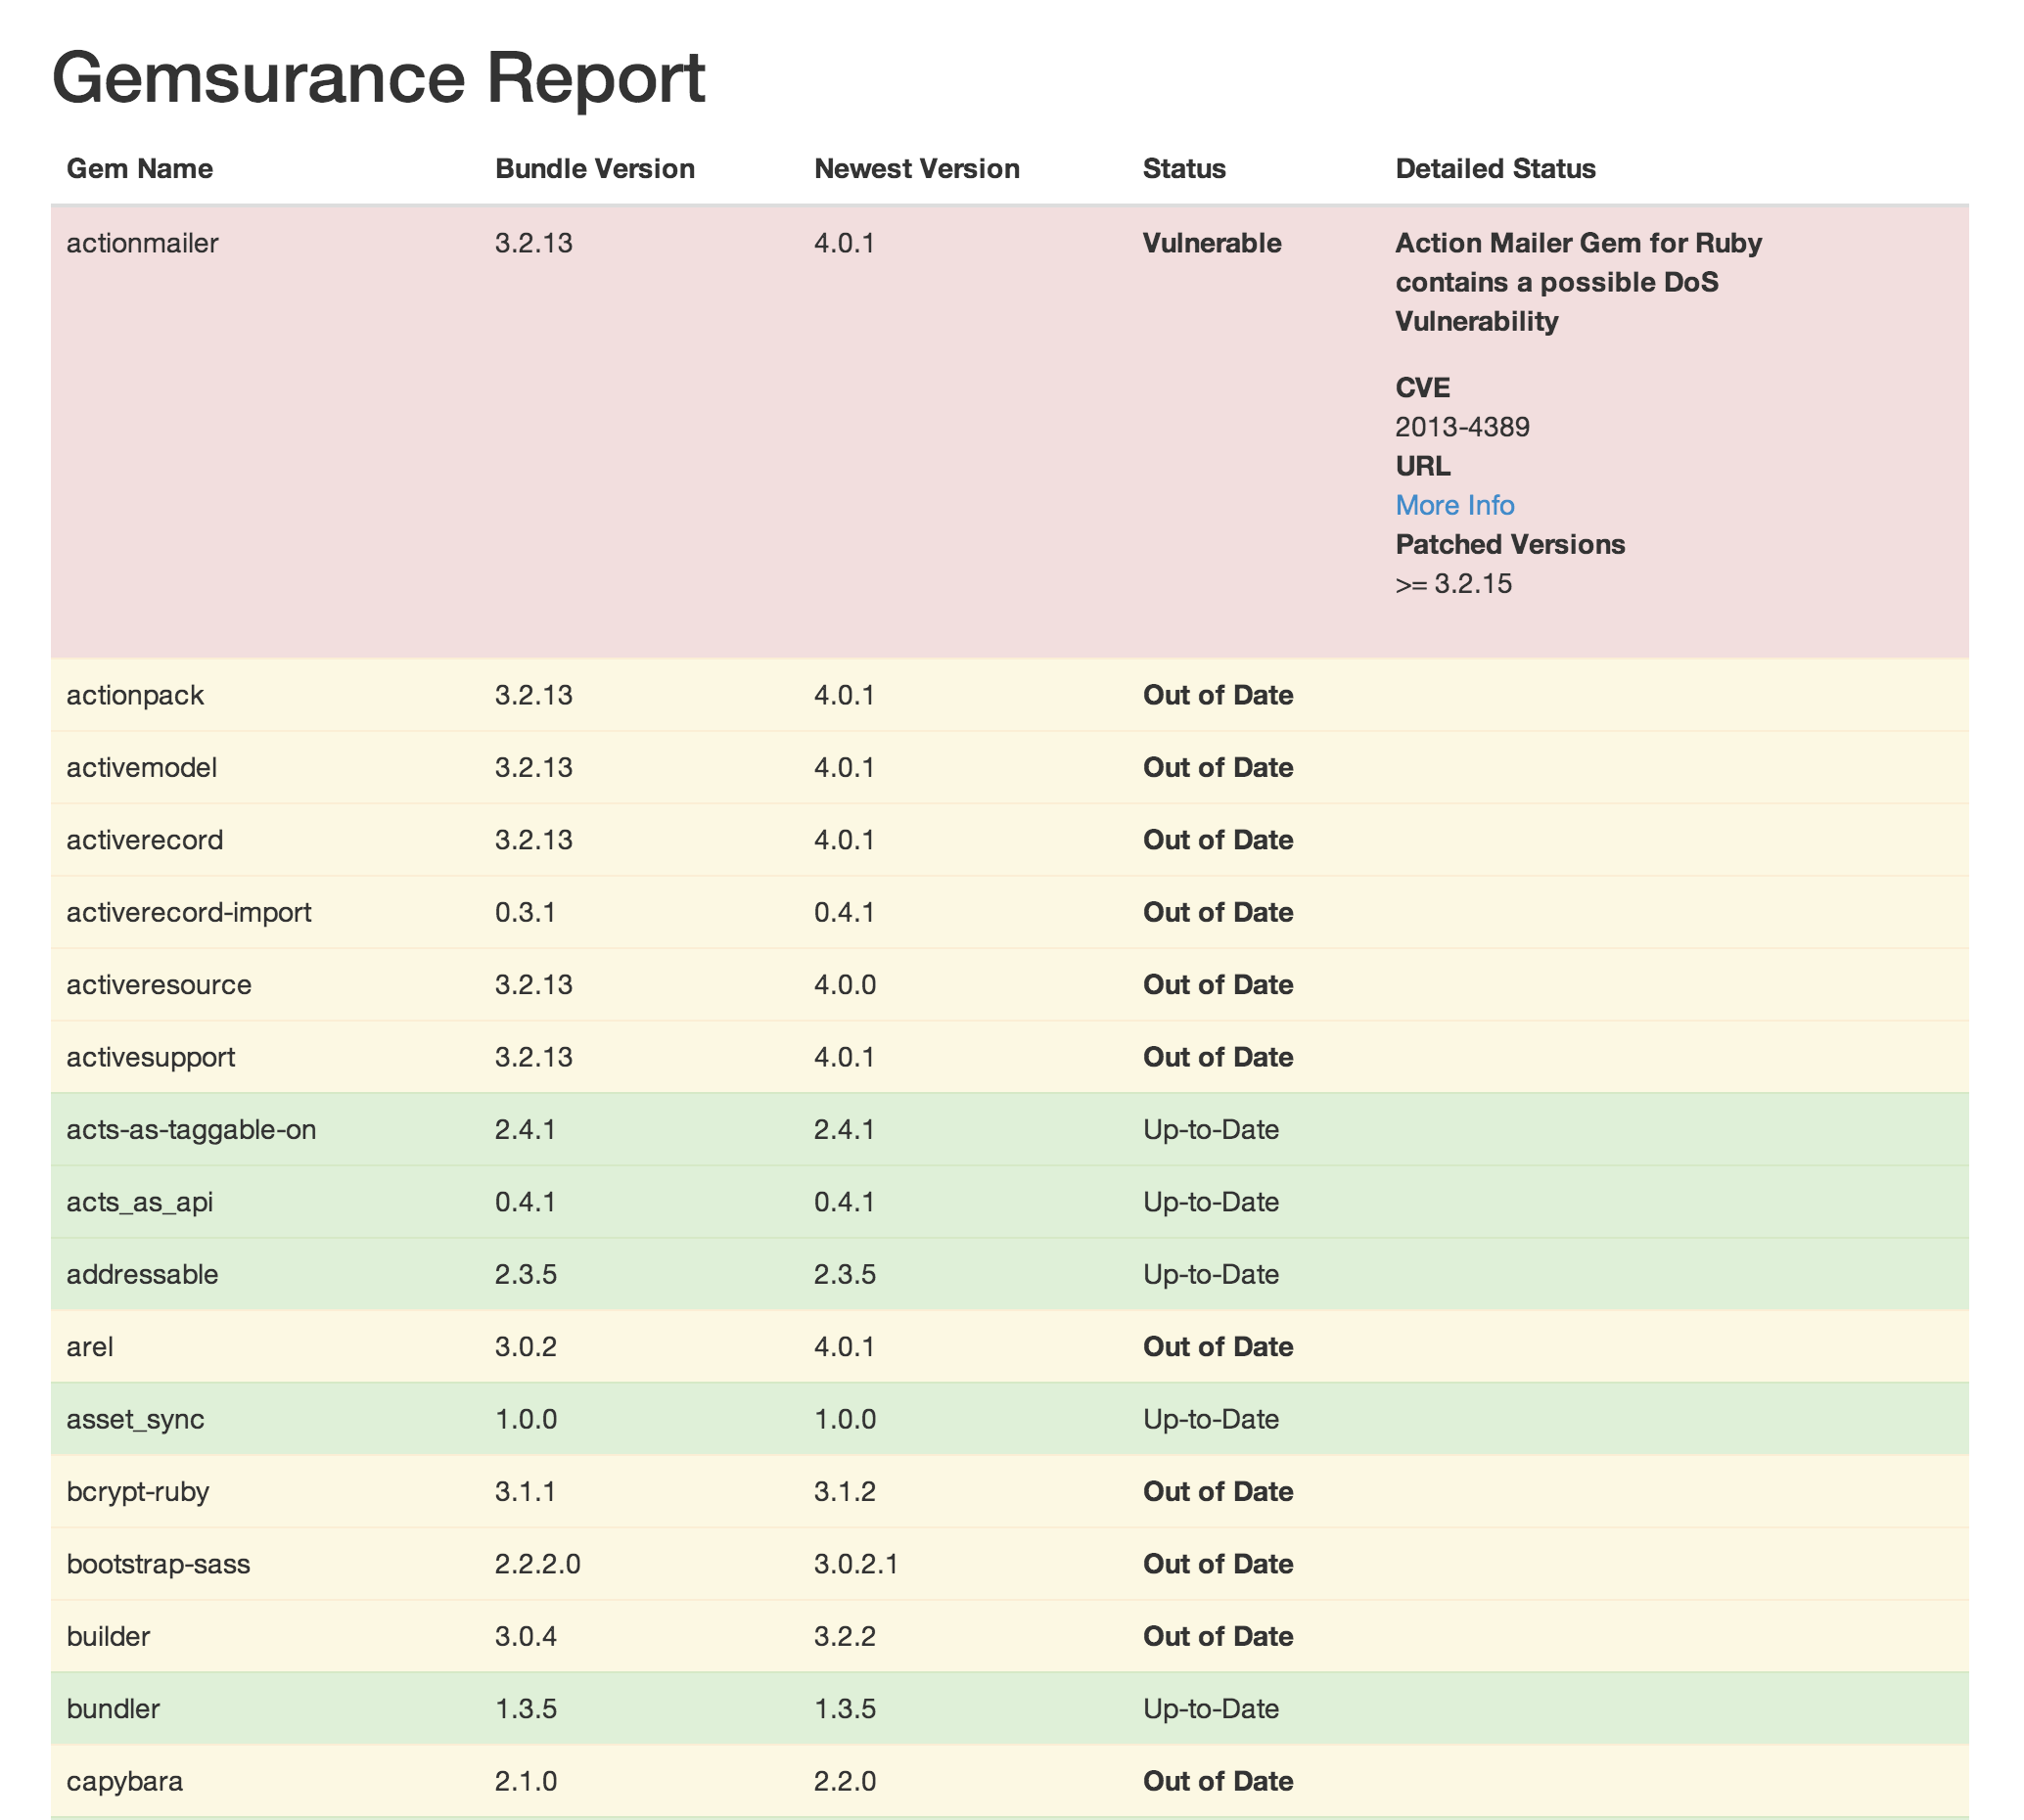The height and width of the screenshot is (1820, 2024).
Task: Click the Detailed Status column header
Action: pyautogui.click(x=1494, y=168)
